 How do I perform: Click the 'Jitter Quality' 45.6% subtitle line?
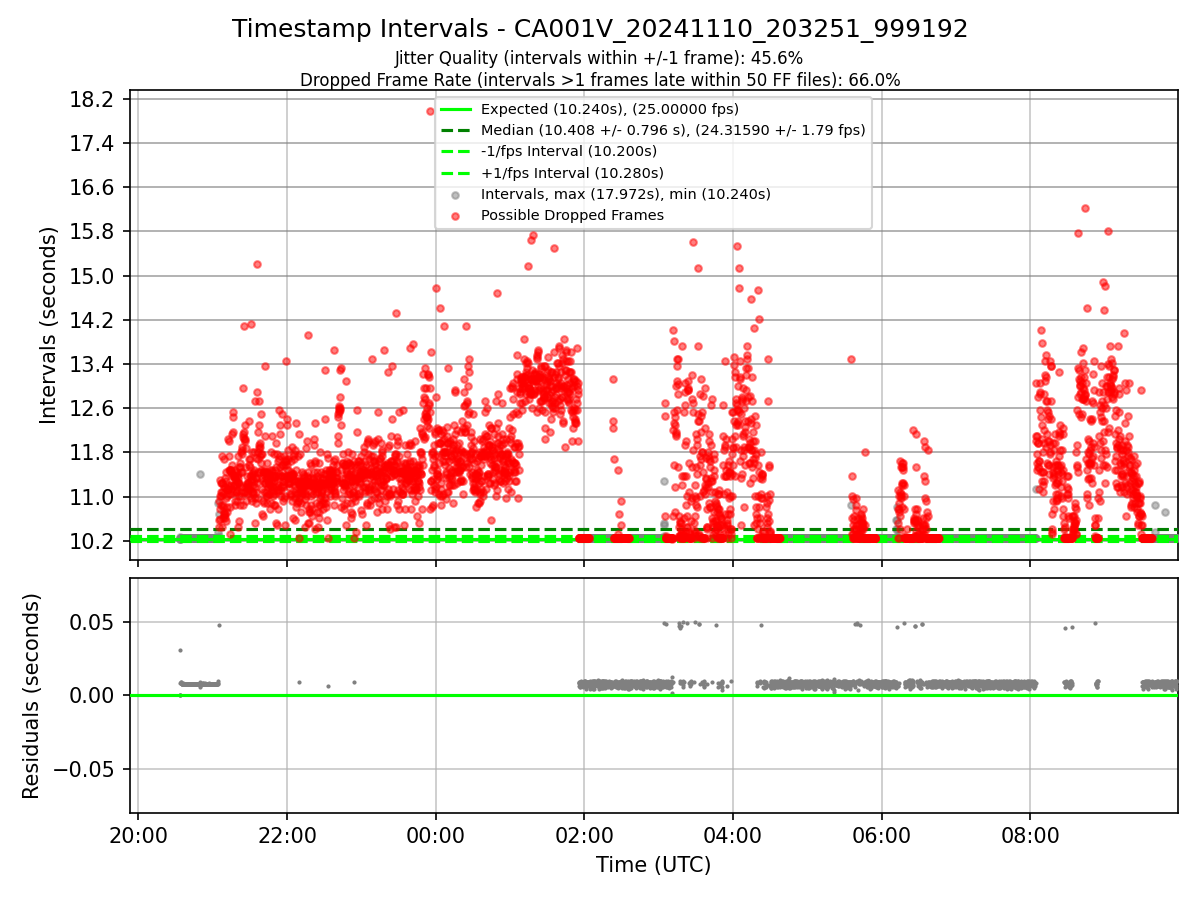[600, 58]
